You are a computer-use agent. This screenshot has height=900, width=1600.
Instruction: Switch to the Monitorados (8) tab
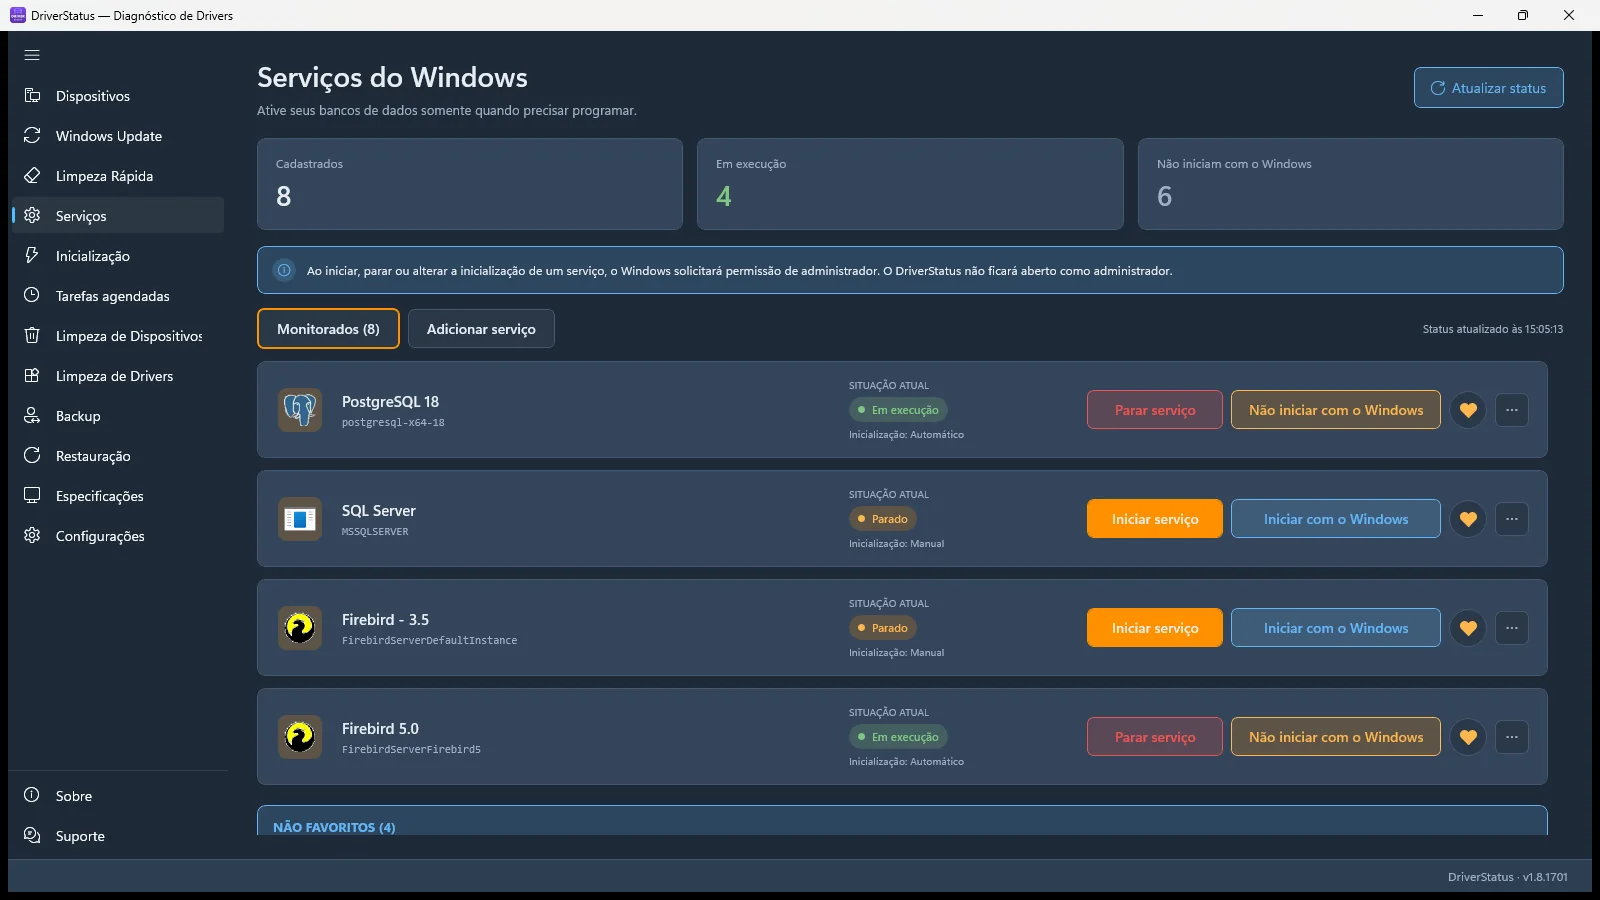(328, 329)
